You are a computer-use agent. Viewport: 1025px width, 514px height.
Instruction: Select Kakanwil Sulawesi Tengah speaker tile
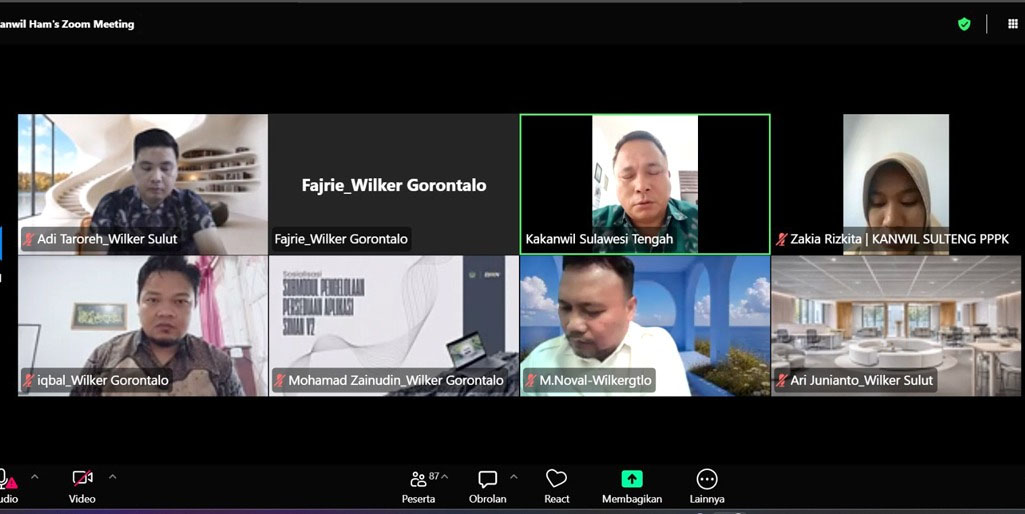pos(645,184)
